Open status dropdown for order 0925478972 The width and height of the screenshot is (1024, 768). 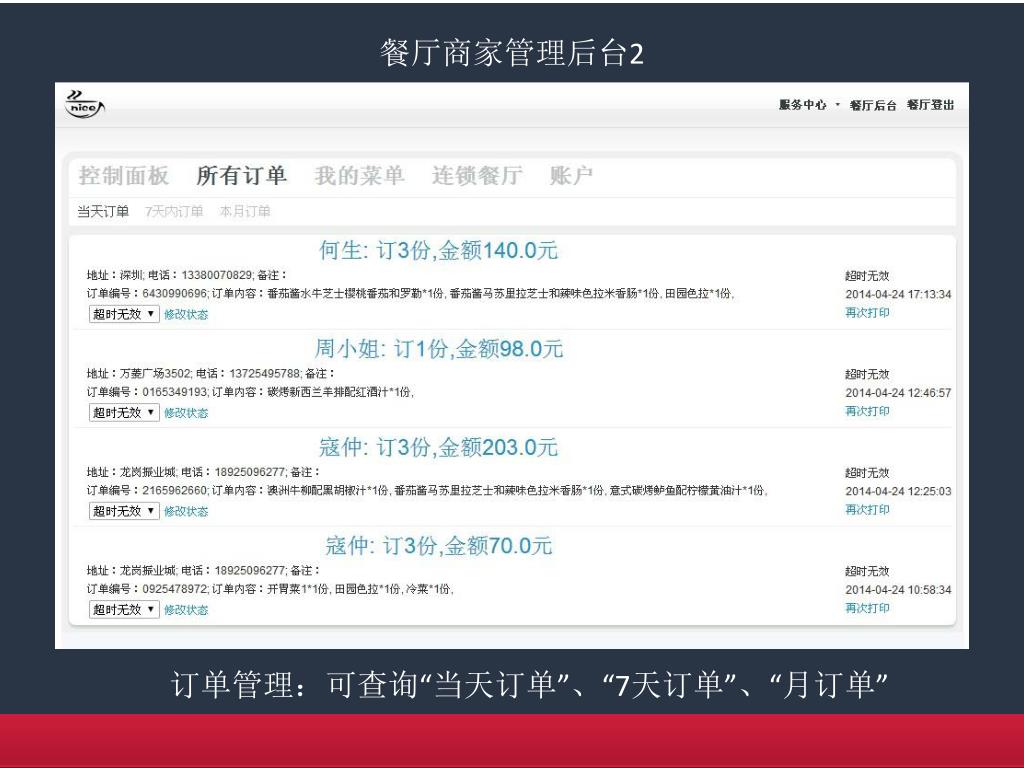(124, 609)
